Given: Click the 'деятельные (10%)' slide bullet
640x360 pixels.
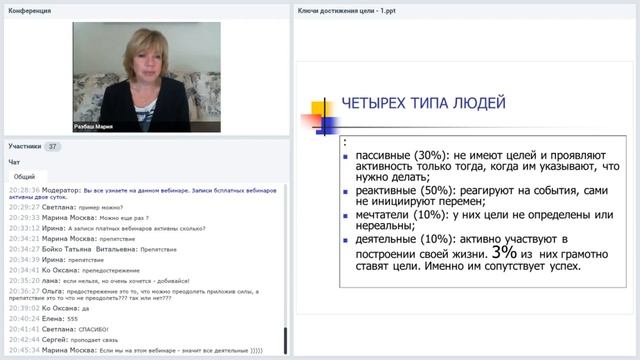Looking at the screenshot, I should (482, 252).
